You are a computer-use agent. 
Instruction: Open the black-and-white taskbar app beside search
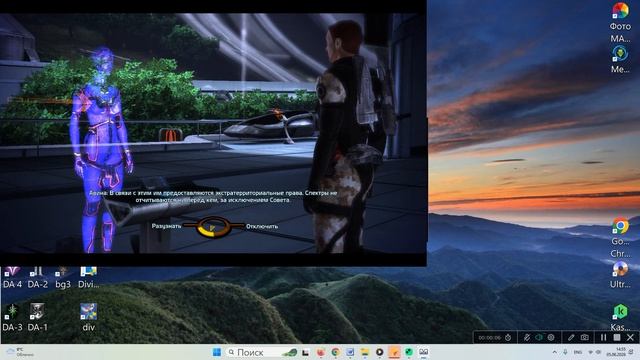(305, 352)
